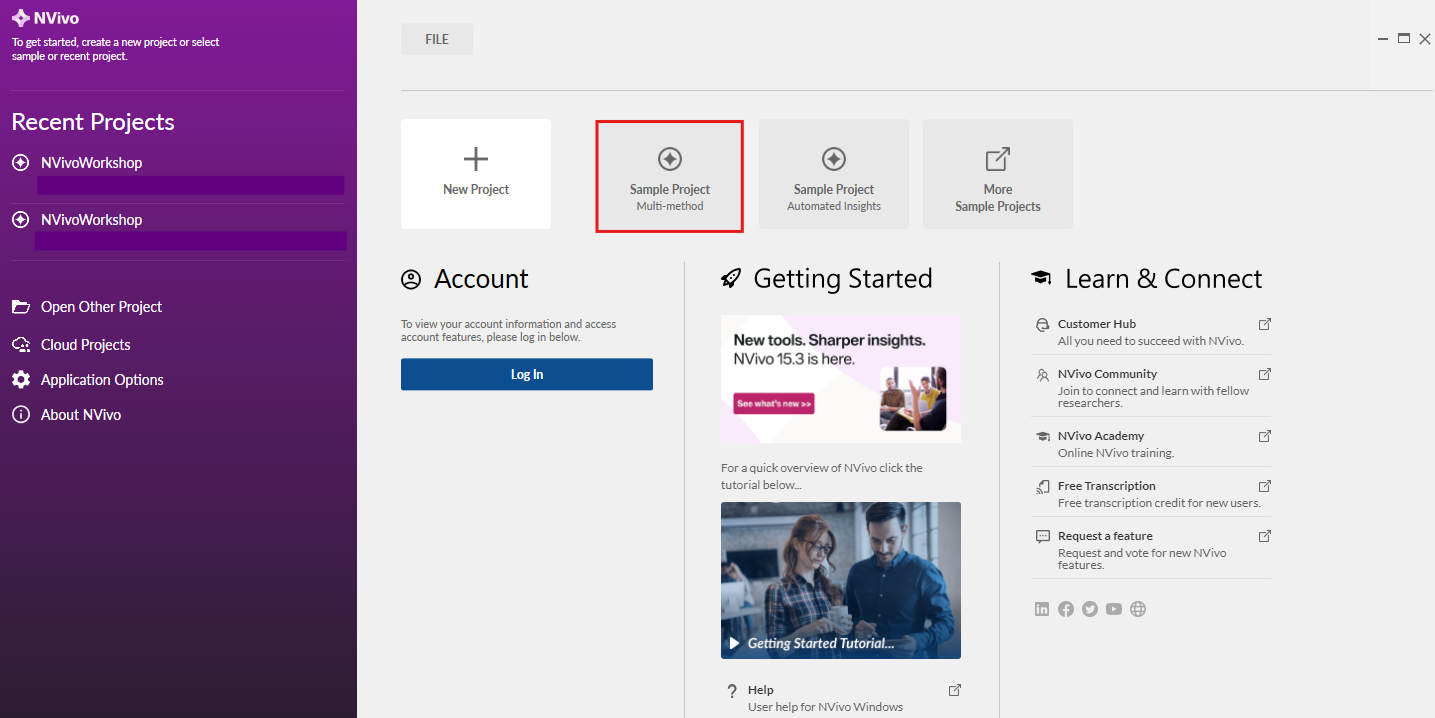Click the Account heading user icon
Screen dimensions: 1435x718
click(411, 279)
